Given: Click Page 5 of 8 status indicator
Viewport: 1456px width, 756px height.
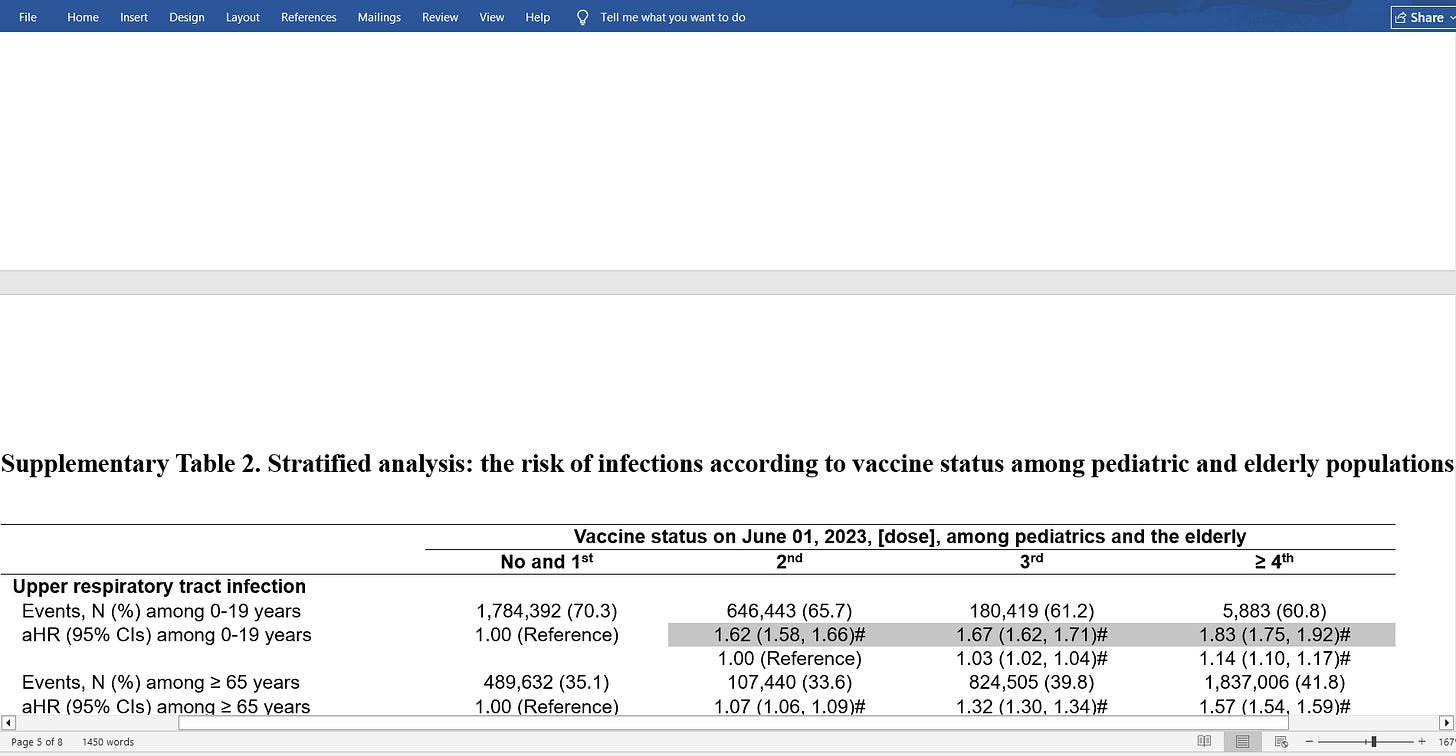Looking at the screenshot, I should (37, 742).
